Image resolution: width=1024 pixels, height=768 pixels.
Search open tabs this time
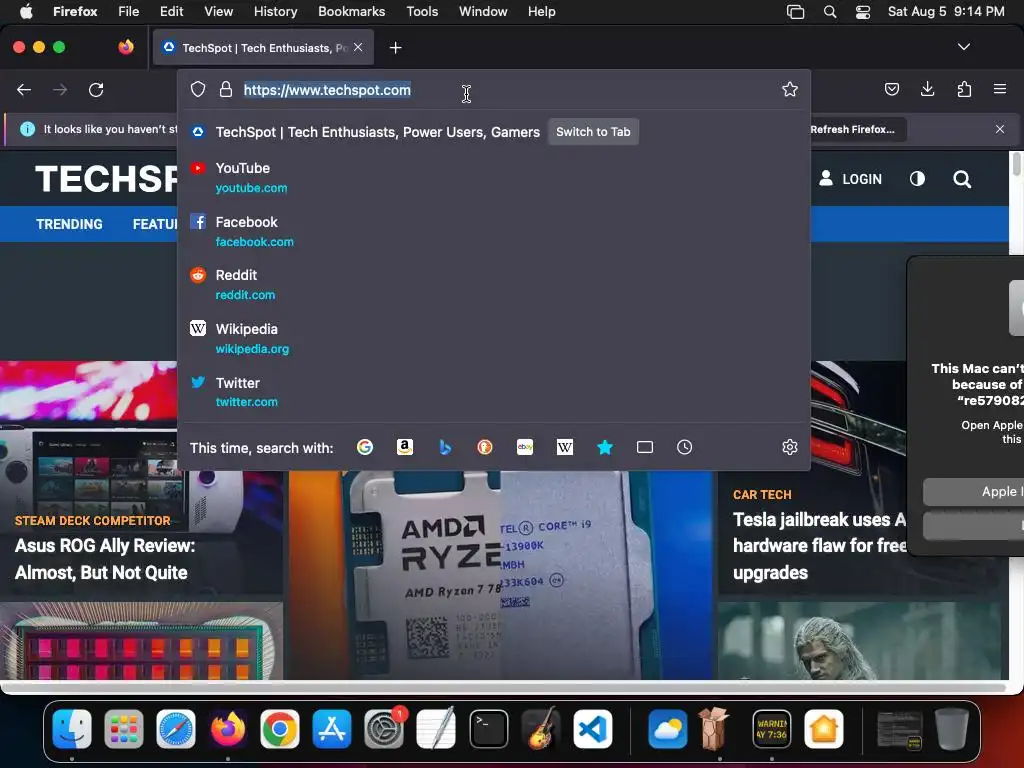[645, 447]
